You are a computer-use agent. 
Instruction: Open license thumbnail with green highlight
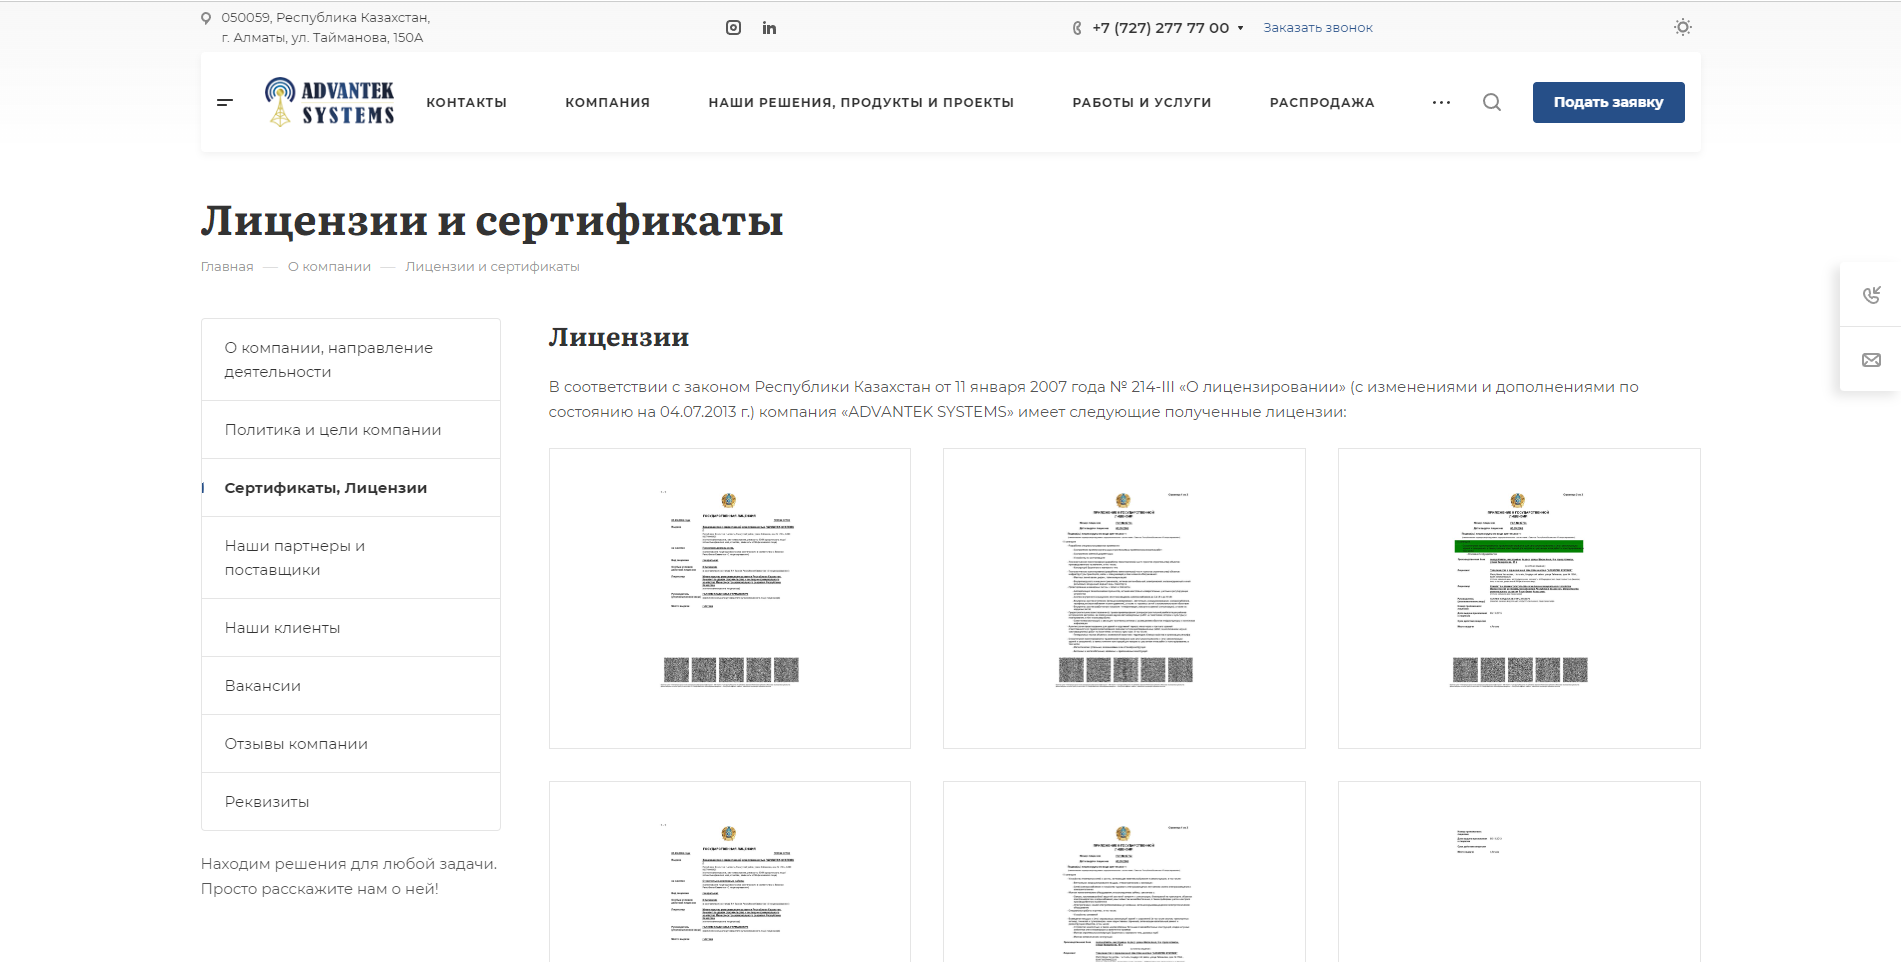[x=1519, y=598]
